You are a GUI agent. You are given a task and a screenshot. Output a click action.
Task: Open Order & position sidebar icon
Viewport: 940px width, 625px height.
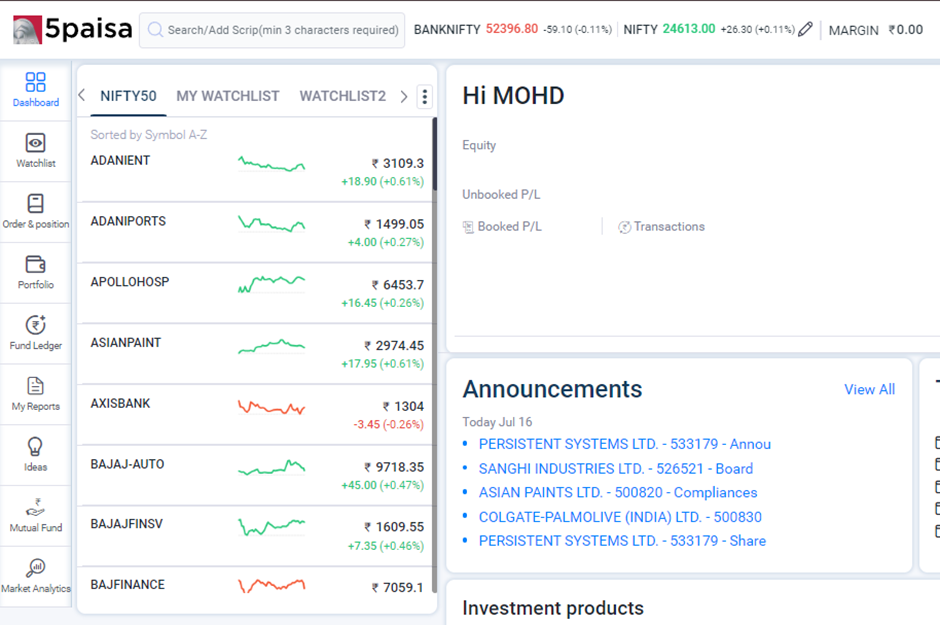35,204
